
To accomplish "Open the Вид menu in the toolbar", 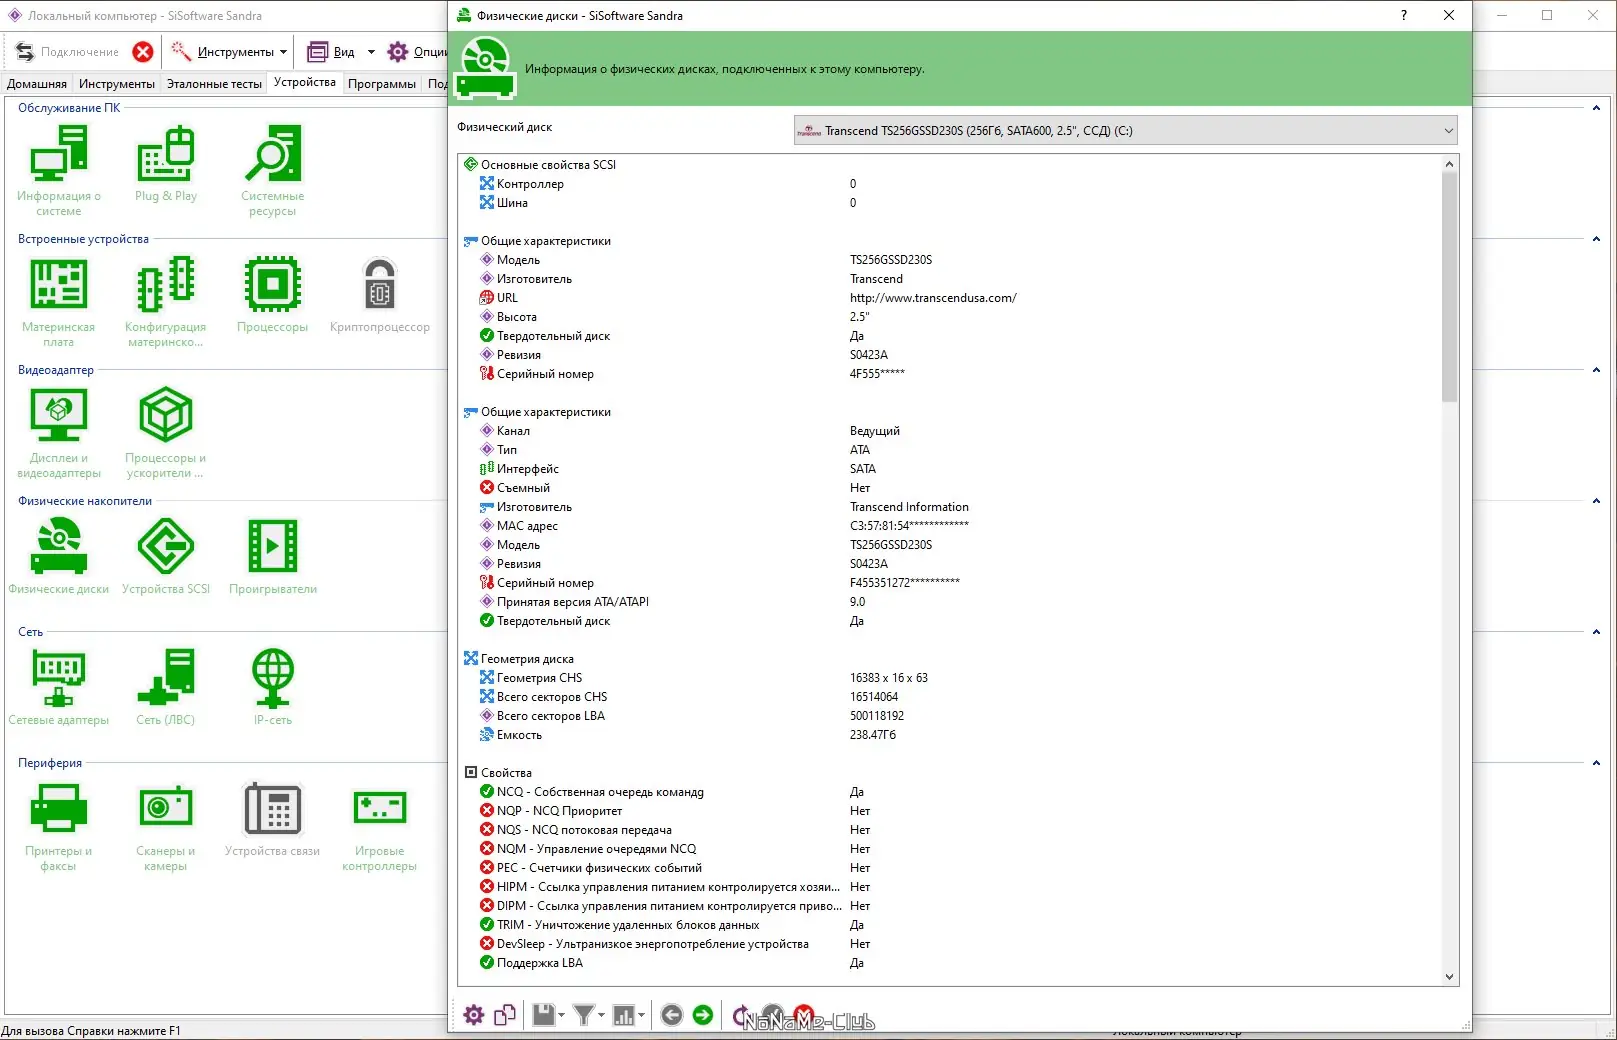I will tap(332, 52).
